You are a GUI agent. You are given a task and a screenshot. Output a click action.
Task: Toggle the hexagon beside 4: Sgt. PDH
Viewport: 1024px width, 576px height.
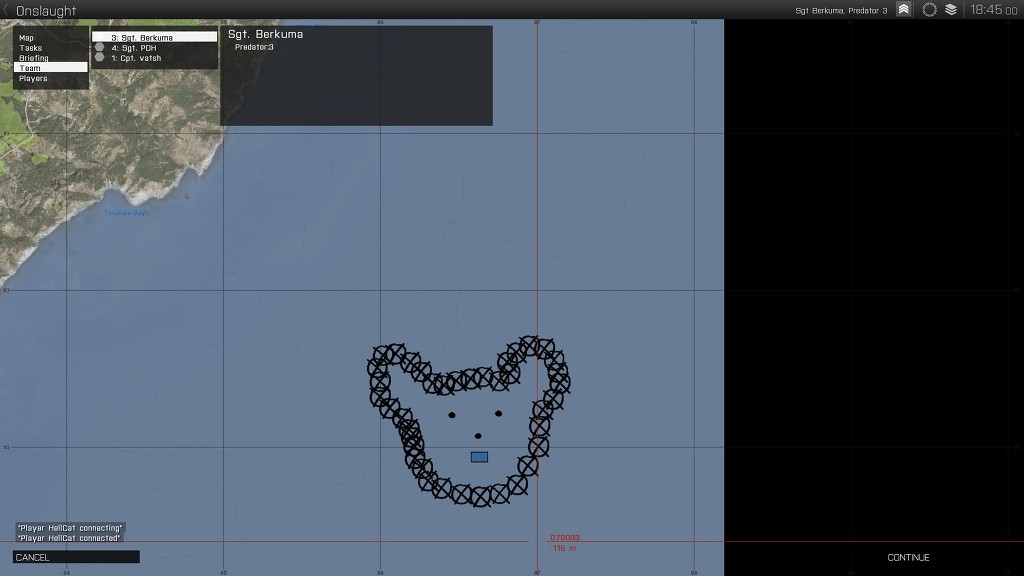click(x=99, y=47)
